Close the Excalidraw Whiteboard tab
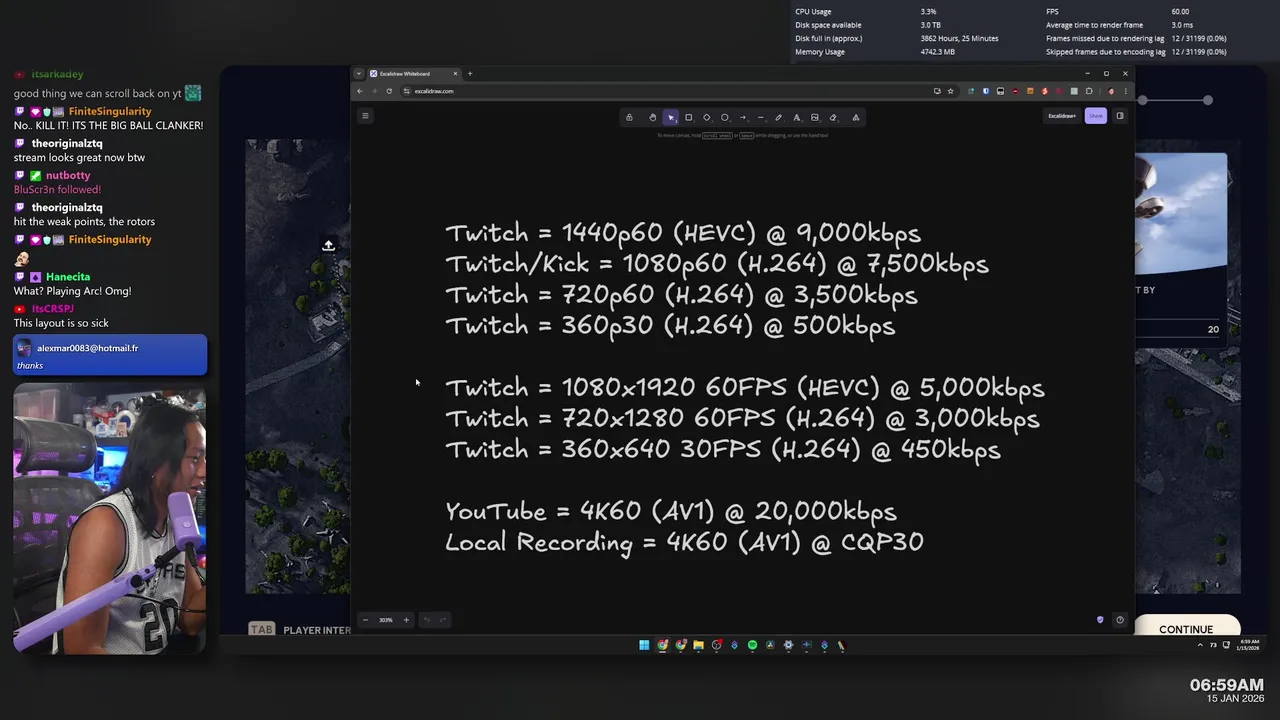Viewport: 1280px width, 720px height. (455, 73)
